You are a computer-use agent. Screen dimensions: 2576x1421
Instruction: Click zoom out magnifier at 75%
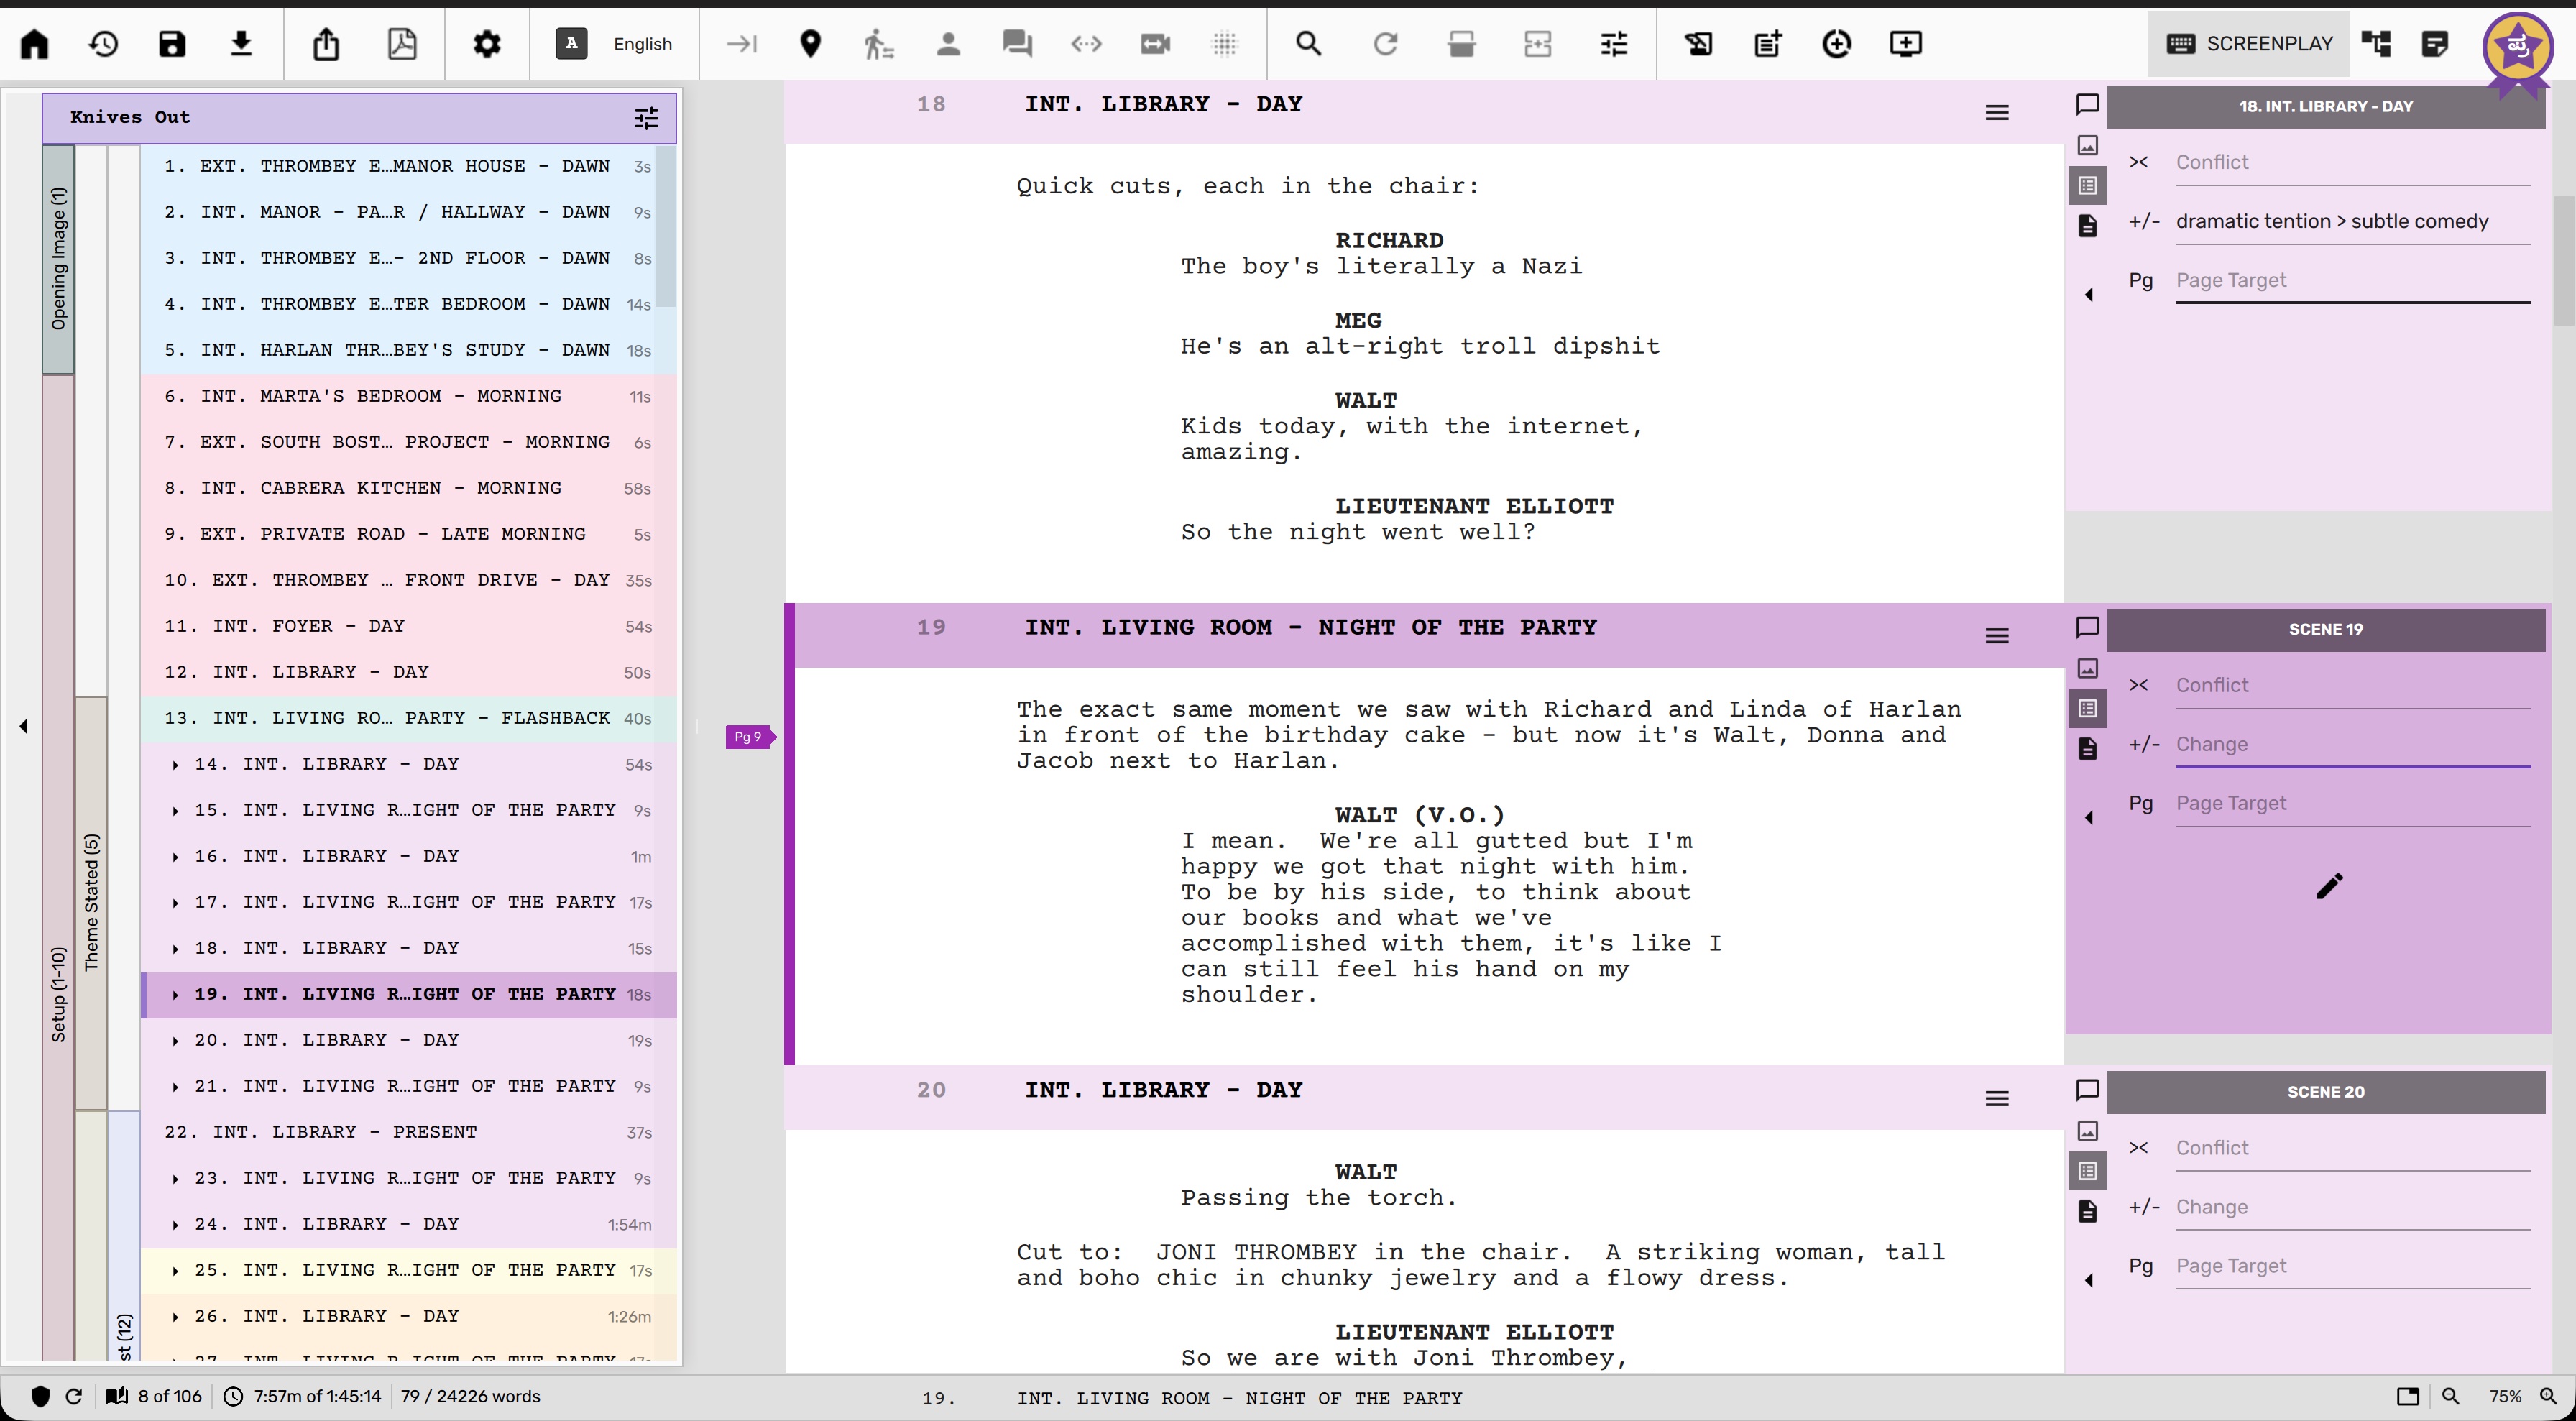click(x=2450, y=1396)
